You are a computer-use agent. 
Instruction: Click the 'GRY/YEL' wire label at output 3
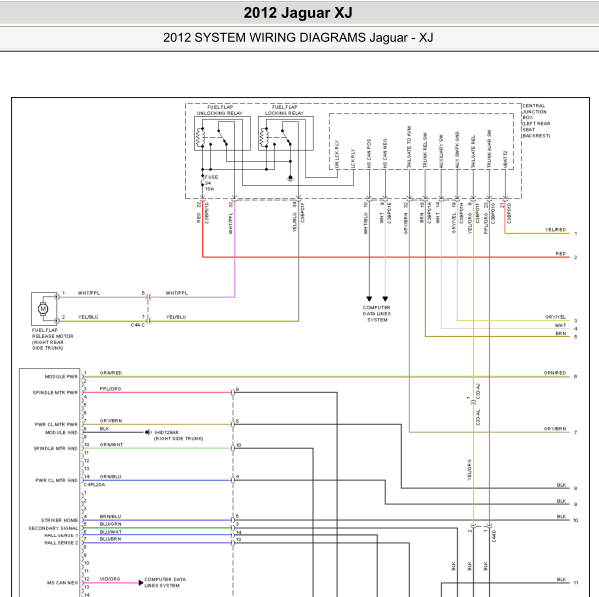[x=555, y=317]
